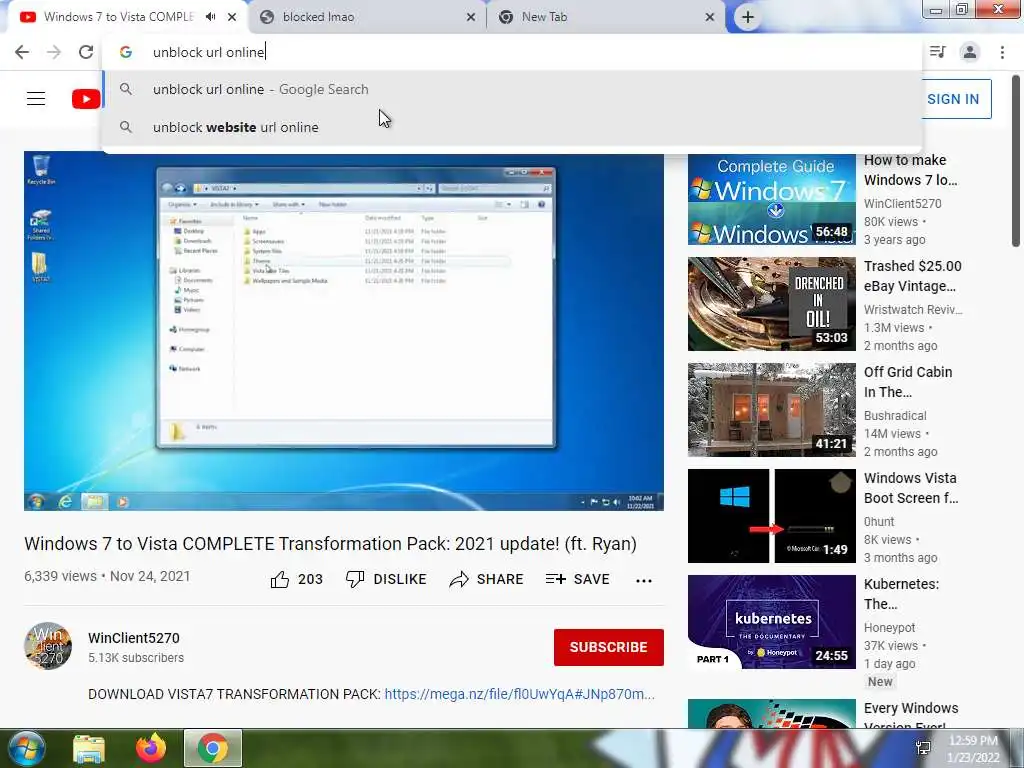The width and height of the screenshot is (1024, 768).
Task: Click the DISLIKE thumbs down button
Action: click(386, 579)
